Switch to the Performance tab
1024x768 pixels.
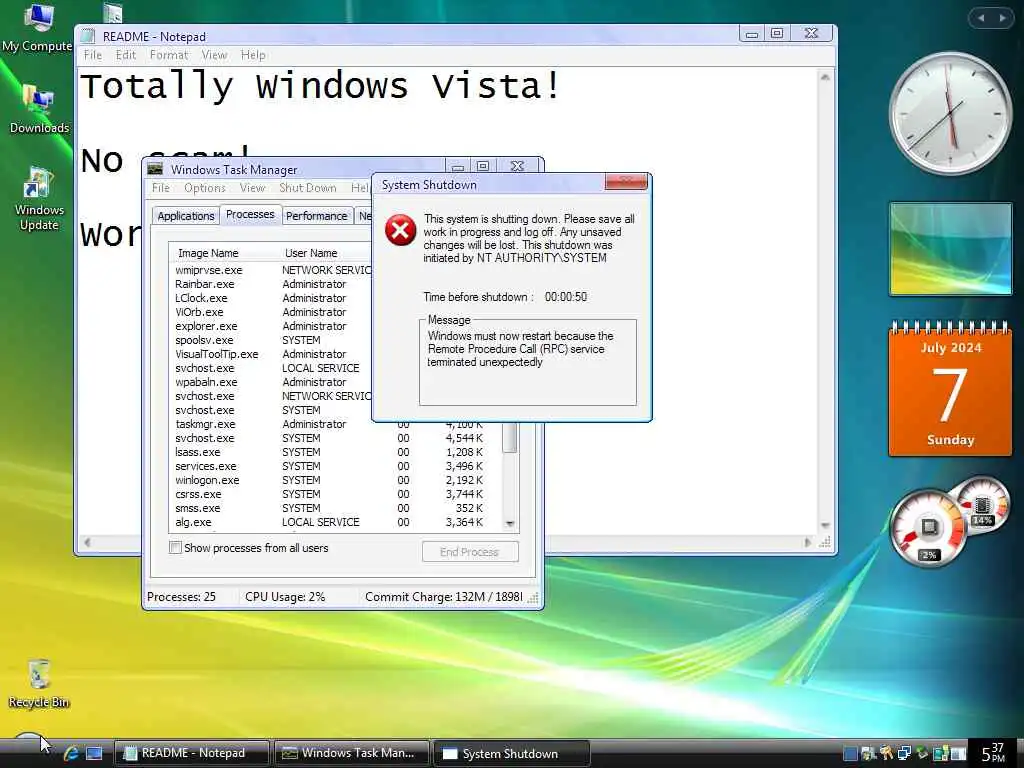pyautogui.click(x=317, y=216)
